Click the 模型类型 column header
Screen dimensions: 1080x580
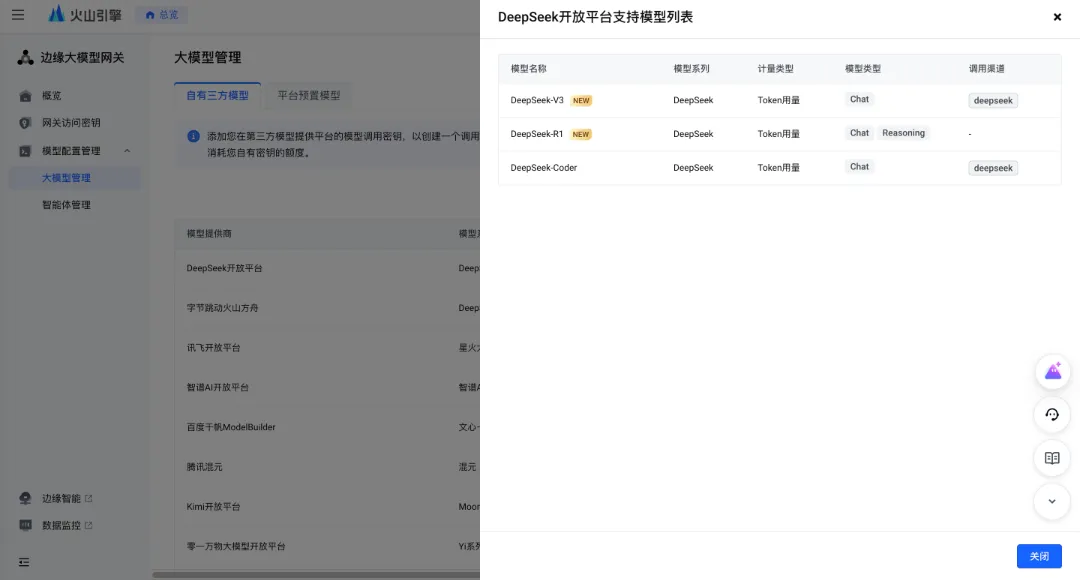tap(863, 69)
